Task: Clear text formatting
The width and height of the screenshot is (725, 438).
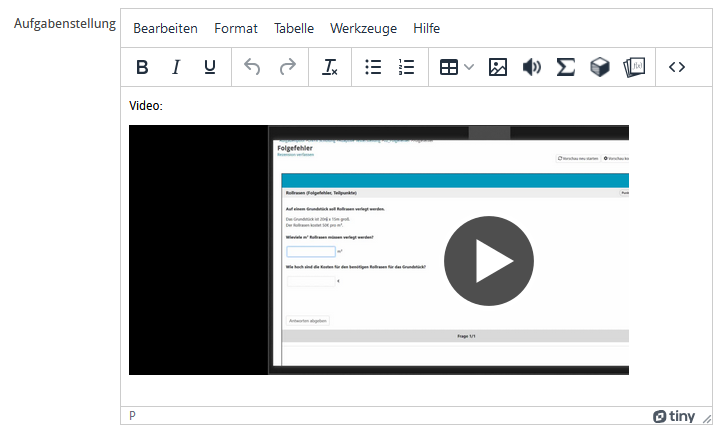Action: pos(330,67)
